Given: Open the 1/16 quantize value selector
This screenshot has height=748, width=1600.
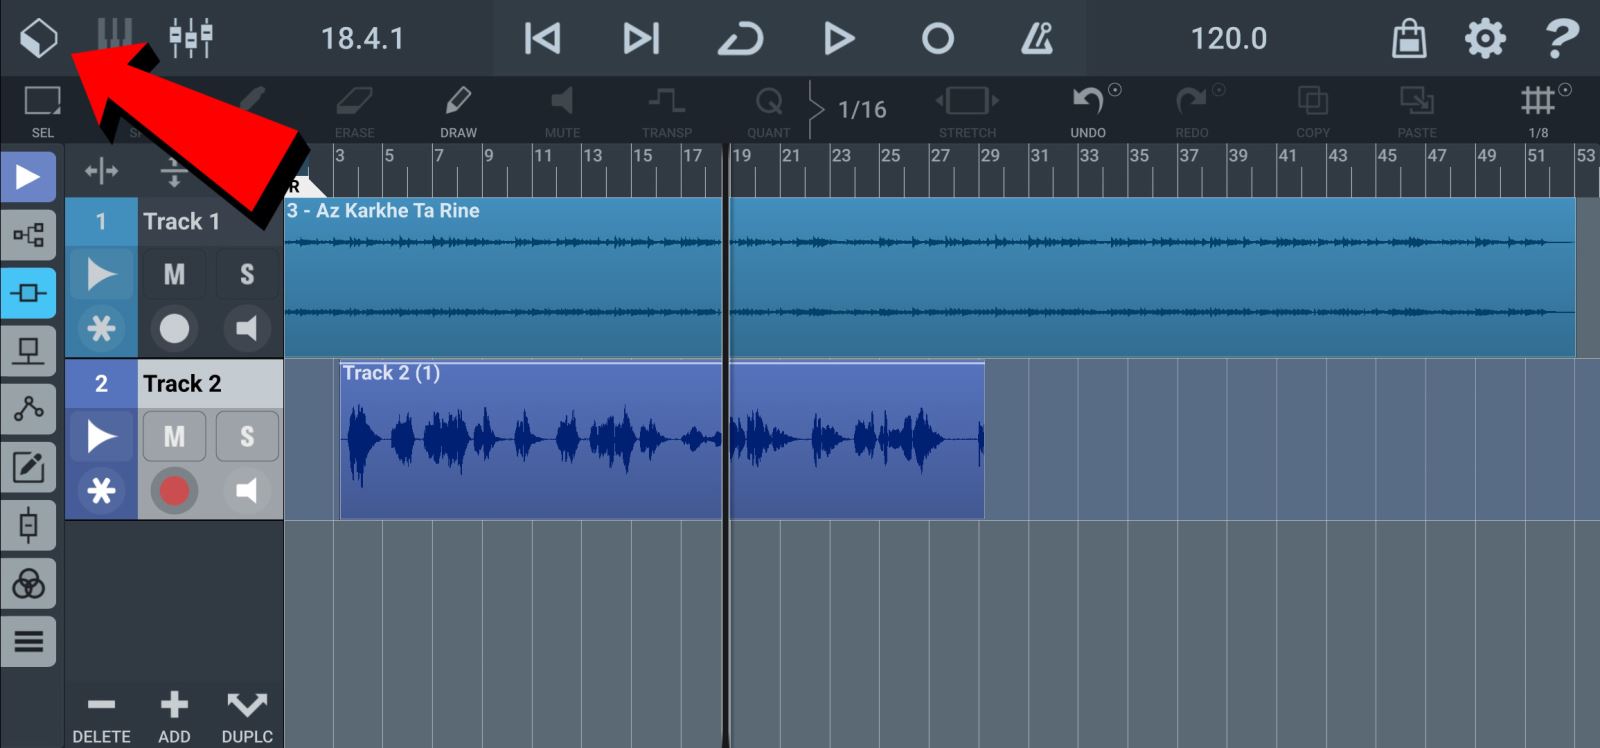Looking at the screenshot, I should (861, 110).
